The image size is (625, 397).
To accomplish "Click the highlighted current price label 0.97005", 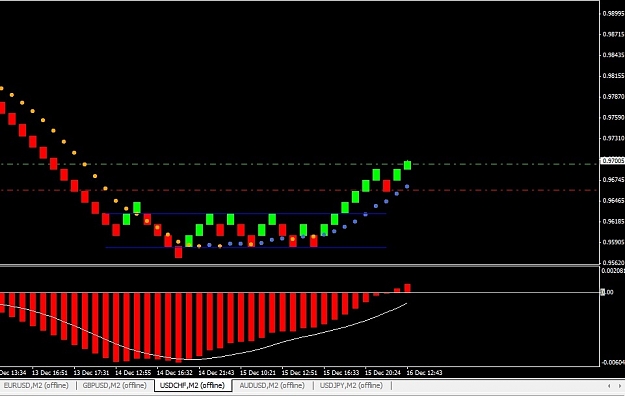I will coord(613,161).
